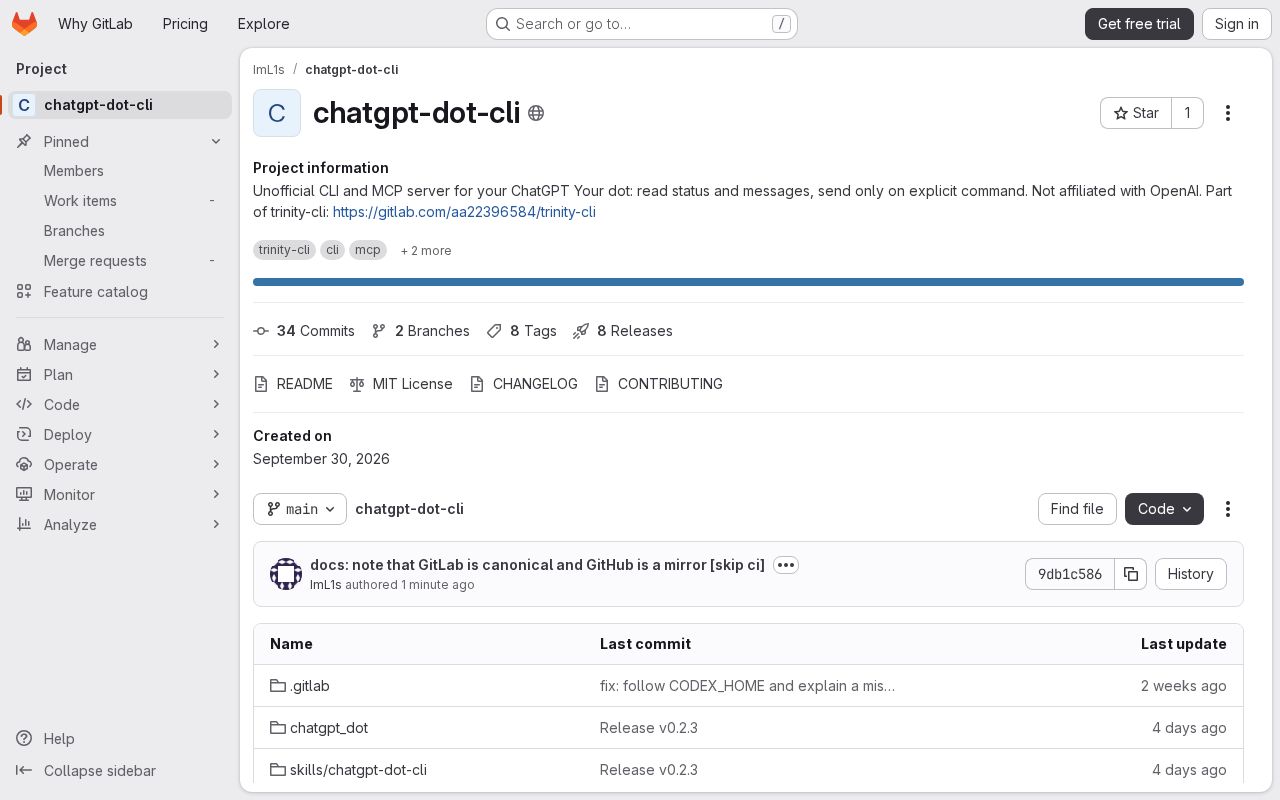Expand the Plan menu
1280x800 pixels.
coord(120,375)
